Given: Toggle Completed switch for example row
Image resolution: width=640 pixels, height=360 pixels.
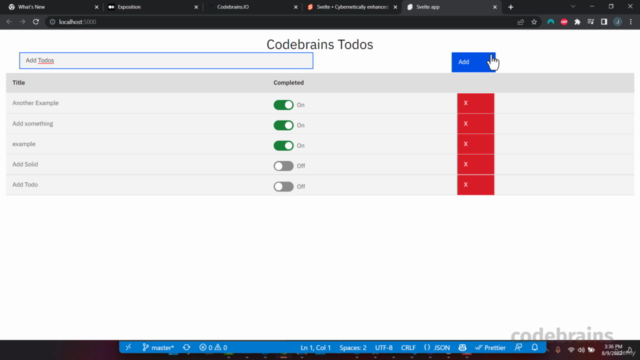Looking at the screenshot, I should [283, 146].
